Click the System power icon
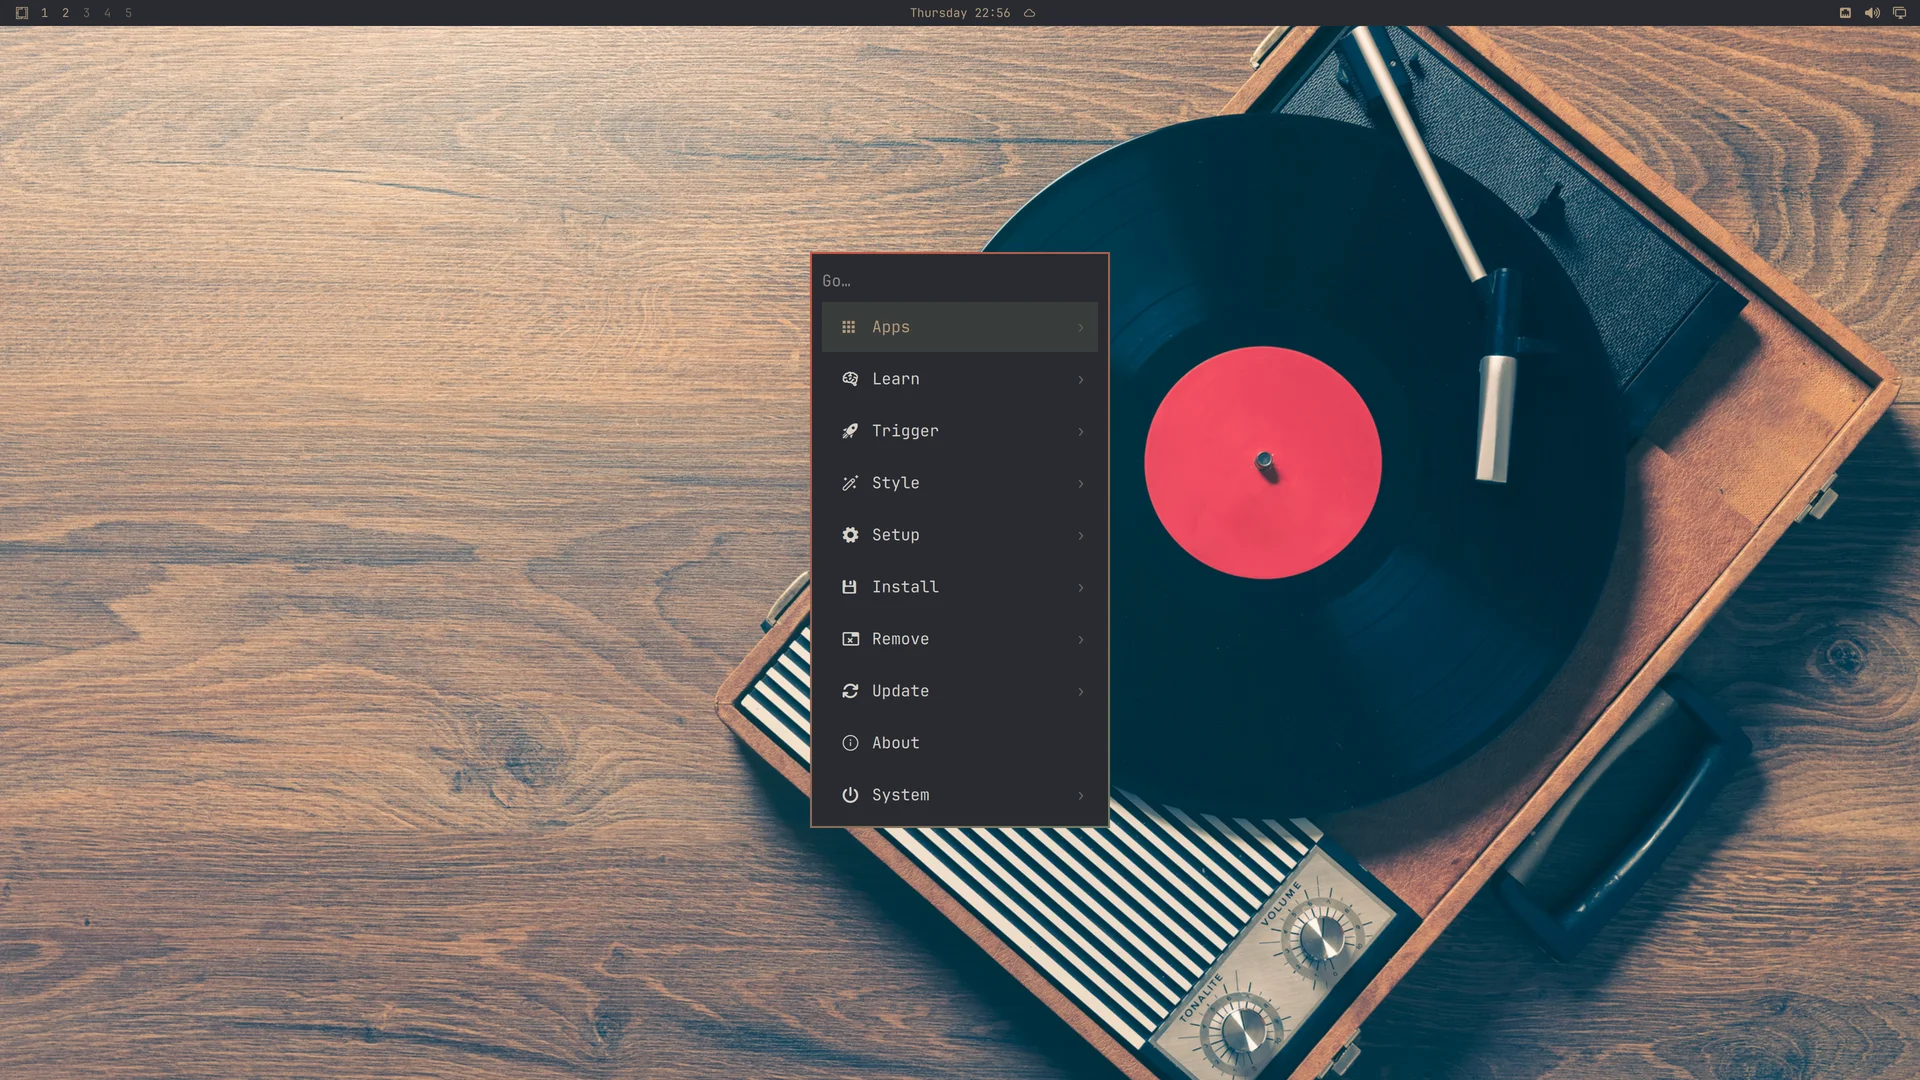1920x1080 pixels. coord(850,795)
